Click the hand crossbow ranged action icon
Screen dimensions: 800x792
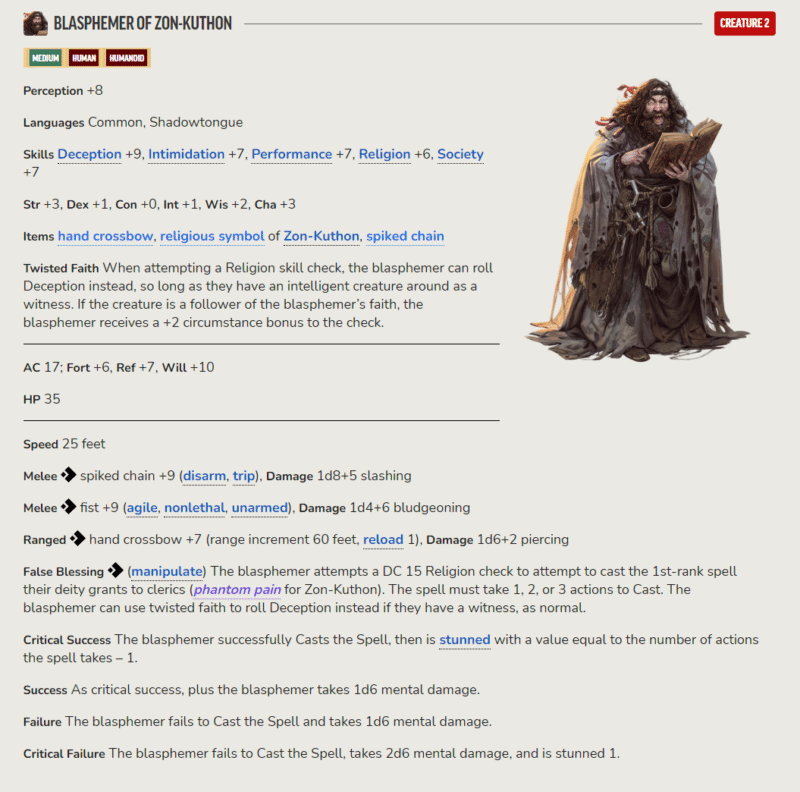(78, 538)
